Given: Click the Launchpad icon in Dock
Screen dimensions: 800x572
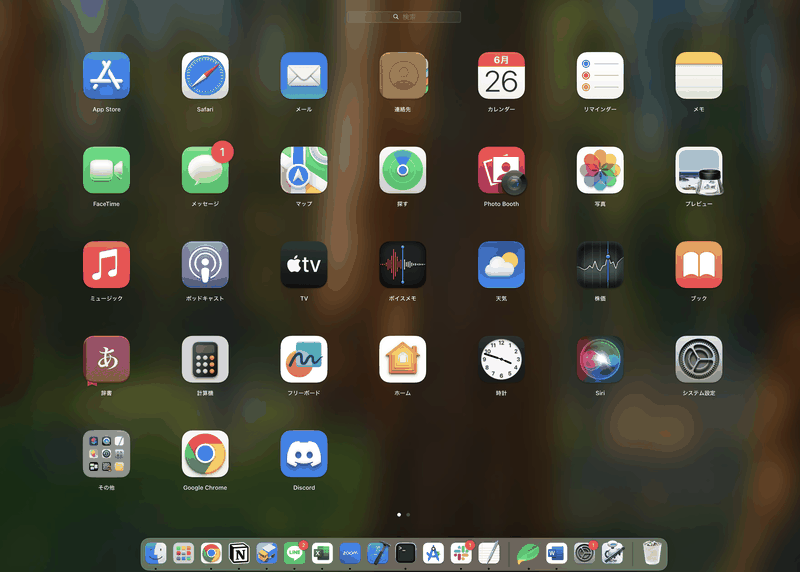Looking at the screenshot, I should [x=183, y=553].
